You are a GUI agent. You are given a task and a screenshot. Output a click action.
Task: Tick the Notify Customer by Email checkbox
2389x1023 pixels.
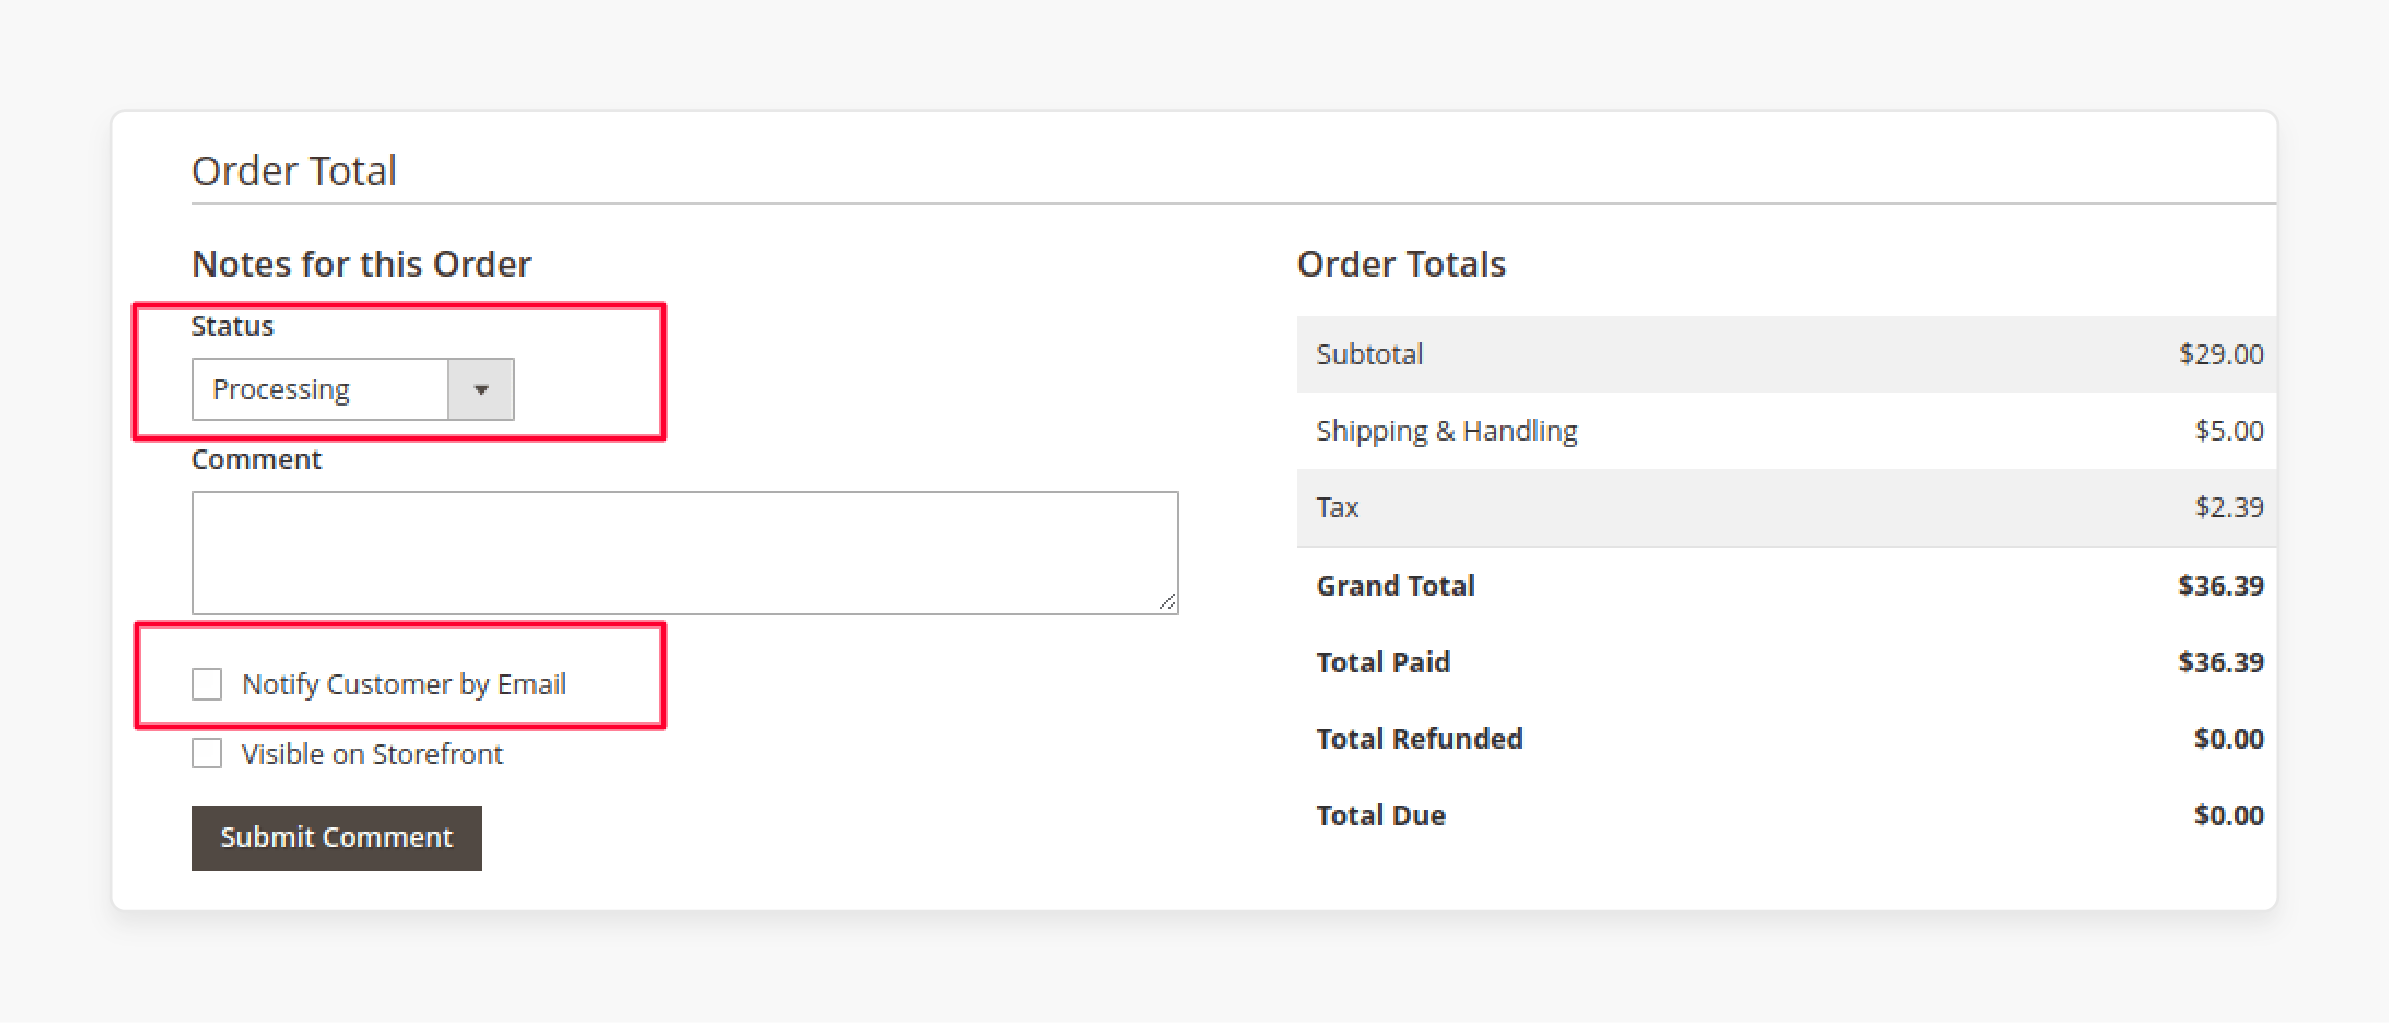coord(207,685)
